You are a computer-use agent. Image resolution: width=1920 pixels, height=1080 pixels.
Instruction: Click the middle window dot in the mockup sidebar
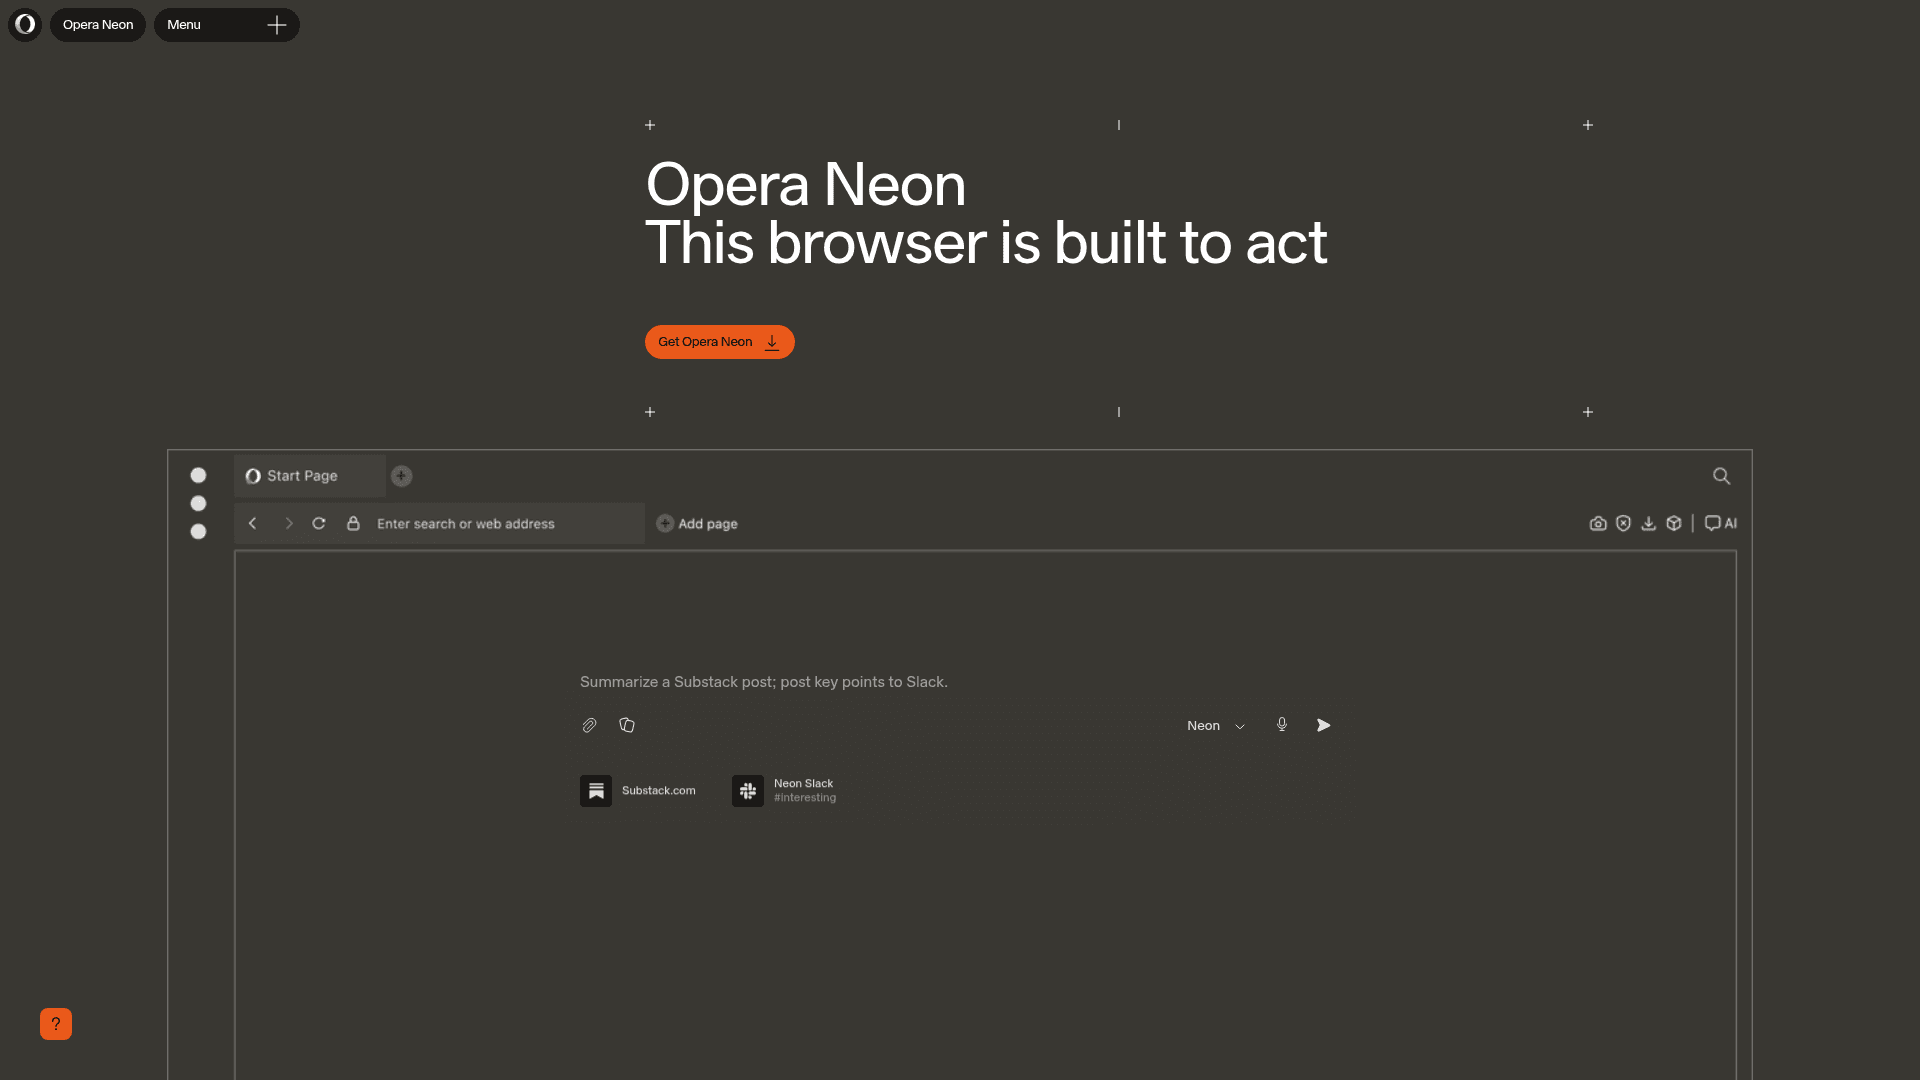(x=198, y=503)
